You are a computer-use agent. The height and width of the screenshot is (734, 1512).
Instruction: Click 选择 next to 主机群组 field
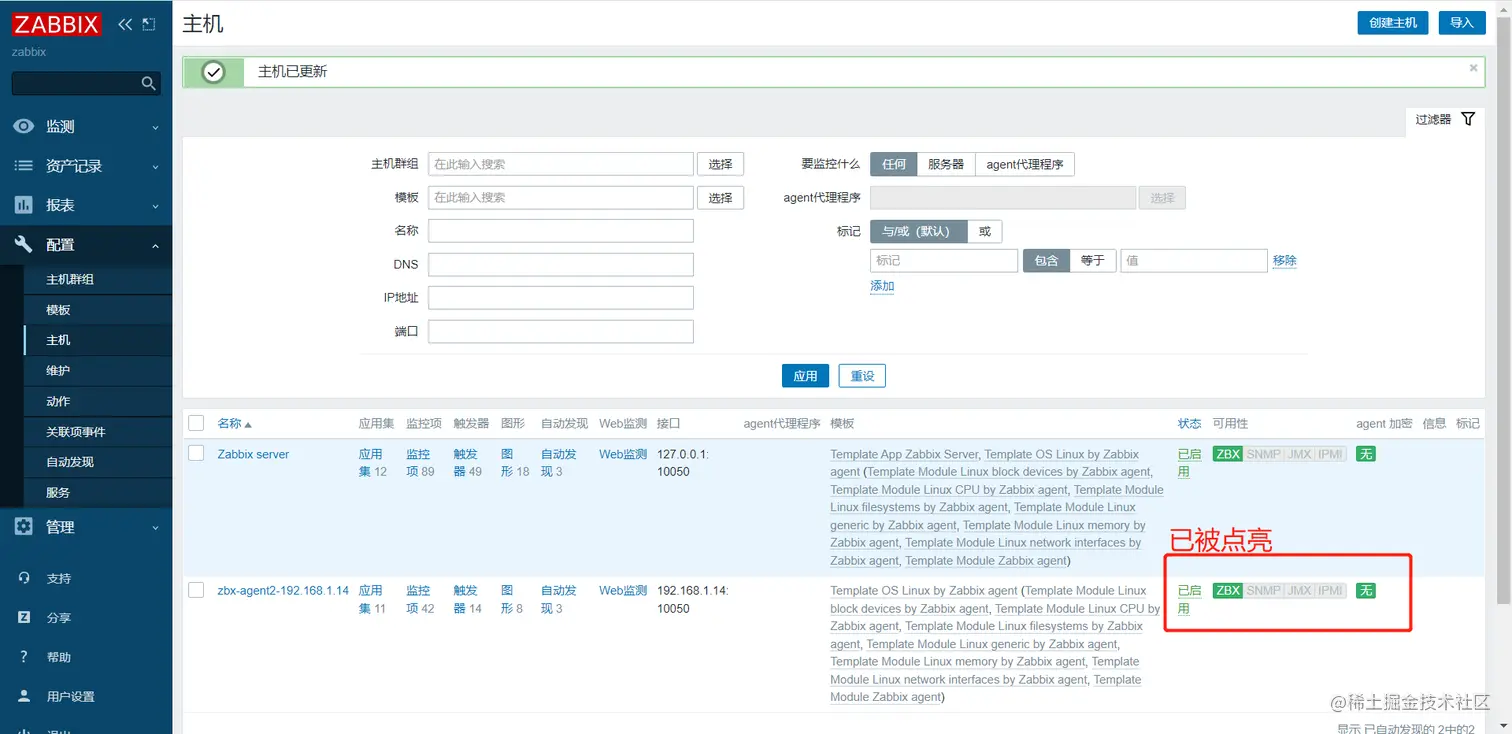720,164
